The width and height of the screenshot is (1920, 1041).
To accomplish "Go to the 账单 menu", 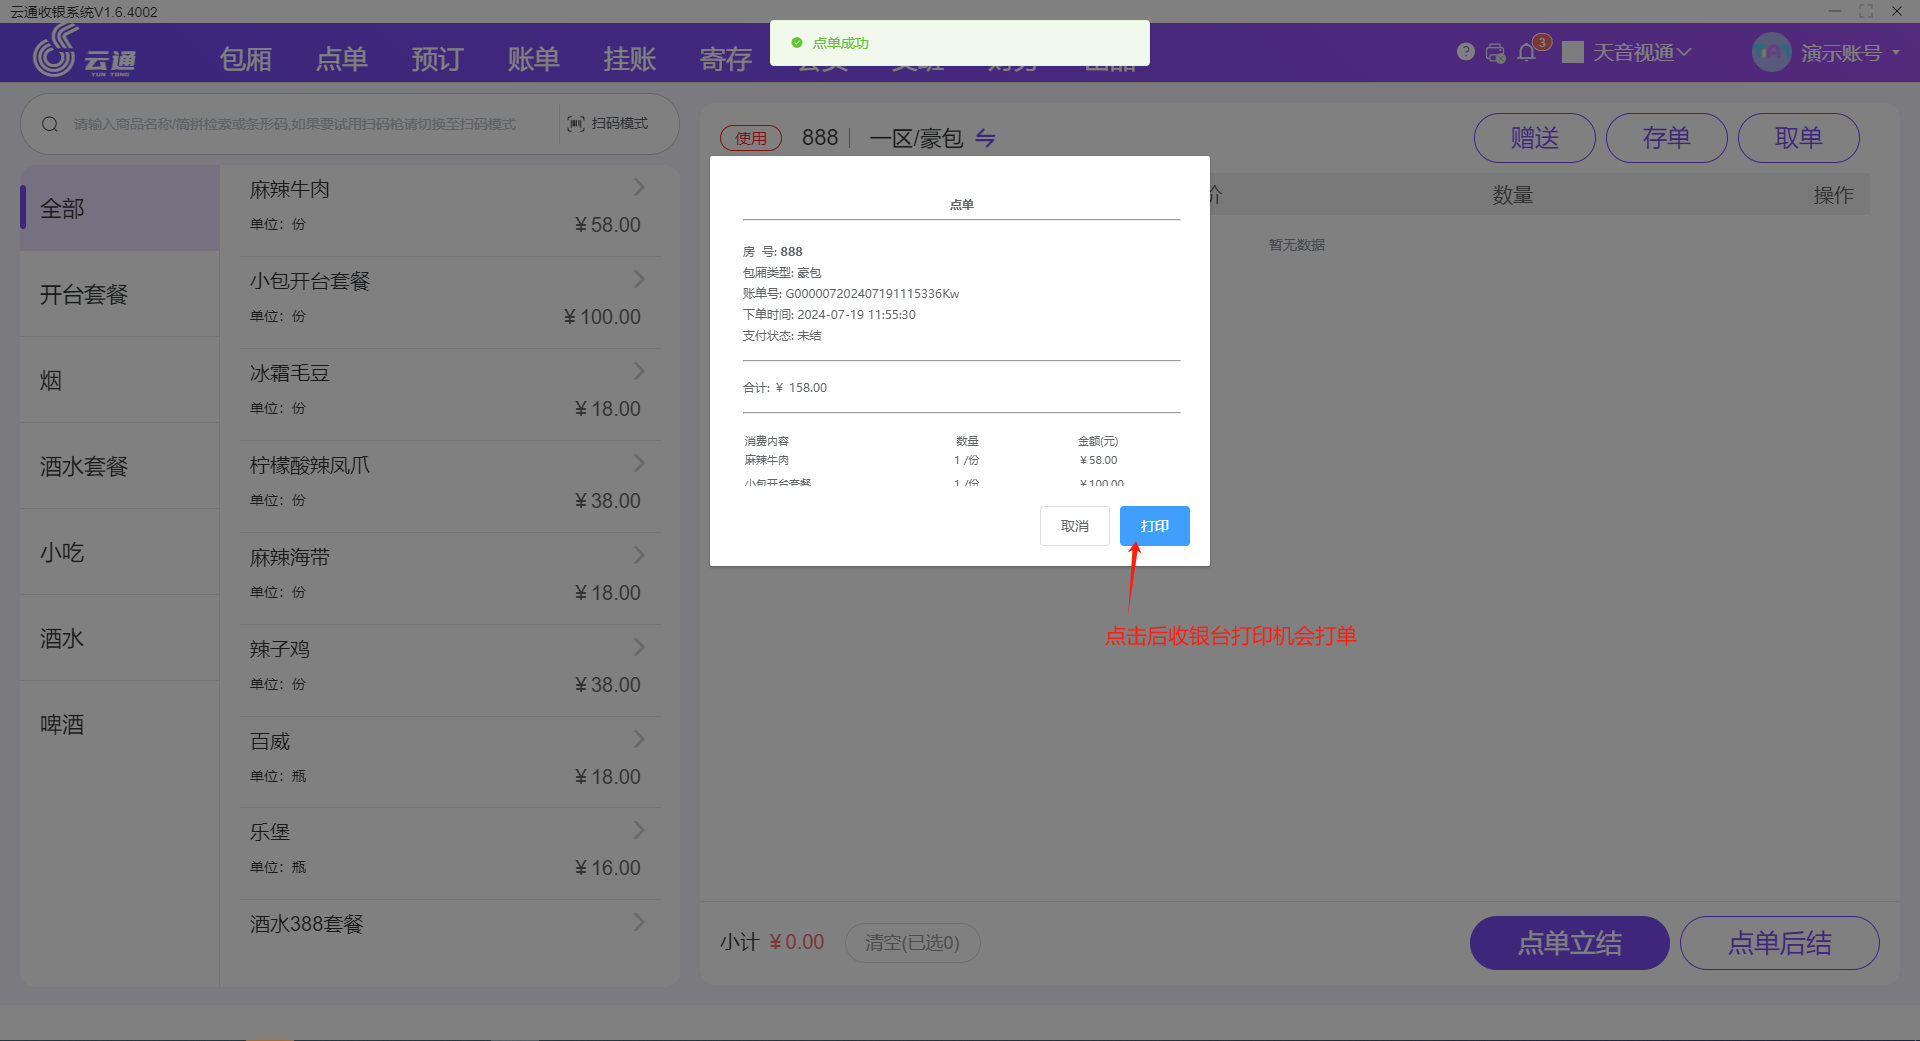I will [x=533, y=59].
